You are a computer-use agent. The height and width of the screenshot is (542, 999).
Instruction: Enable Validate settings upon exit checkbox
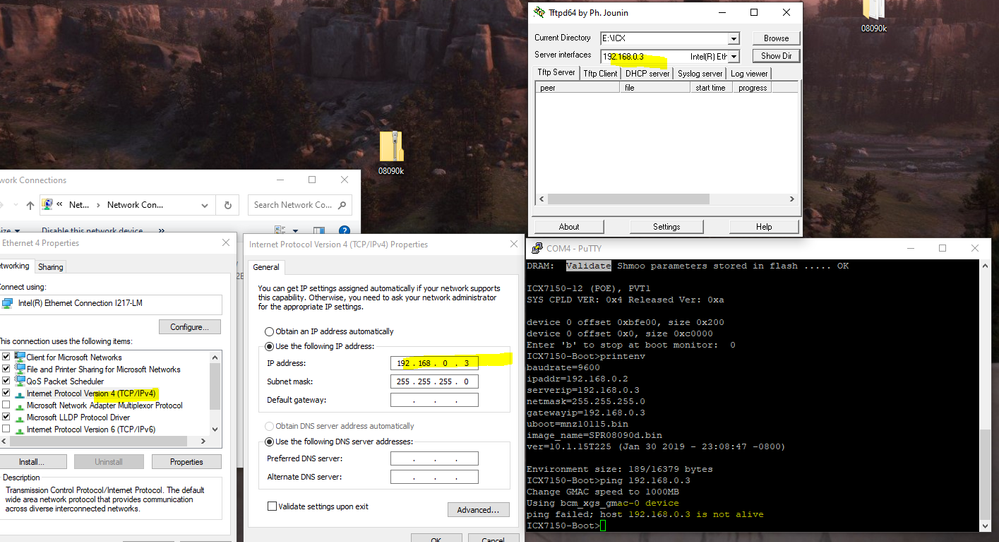[x=272, y=507]
